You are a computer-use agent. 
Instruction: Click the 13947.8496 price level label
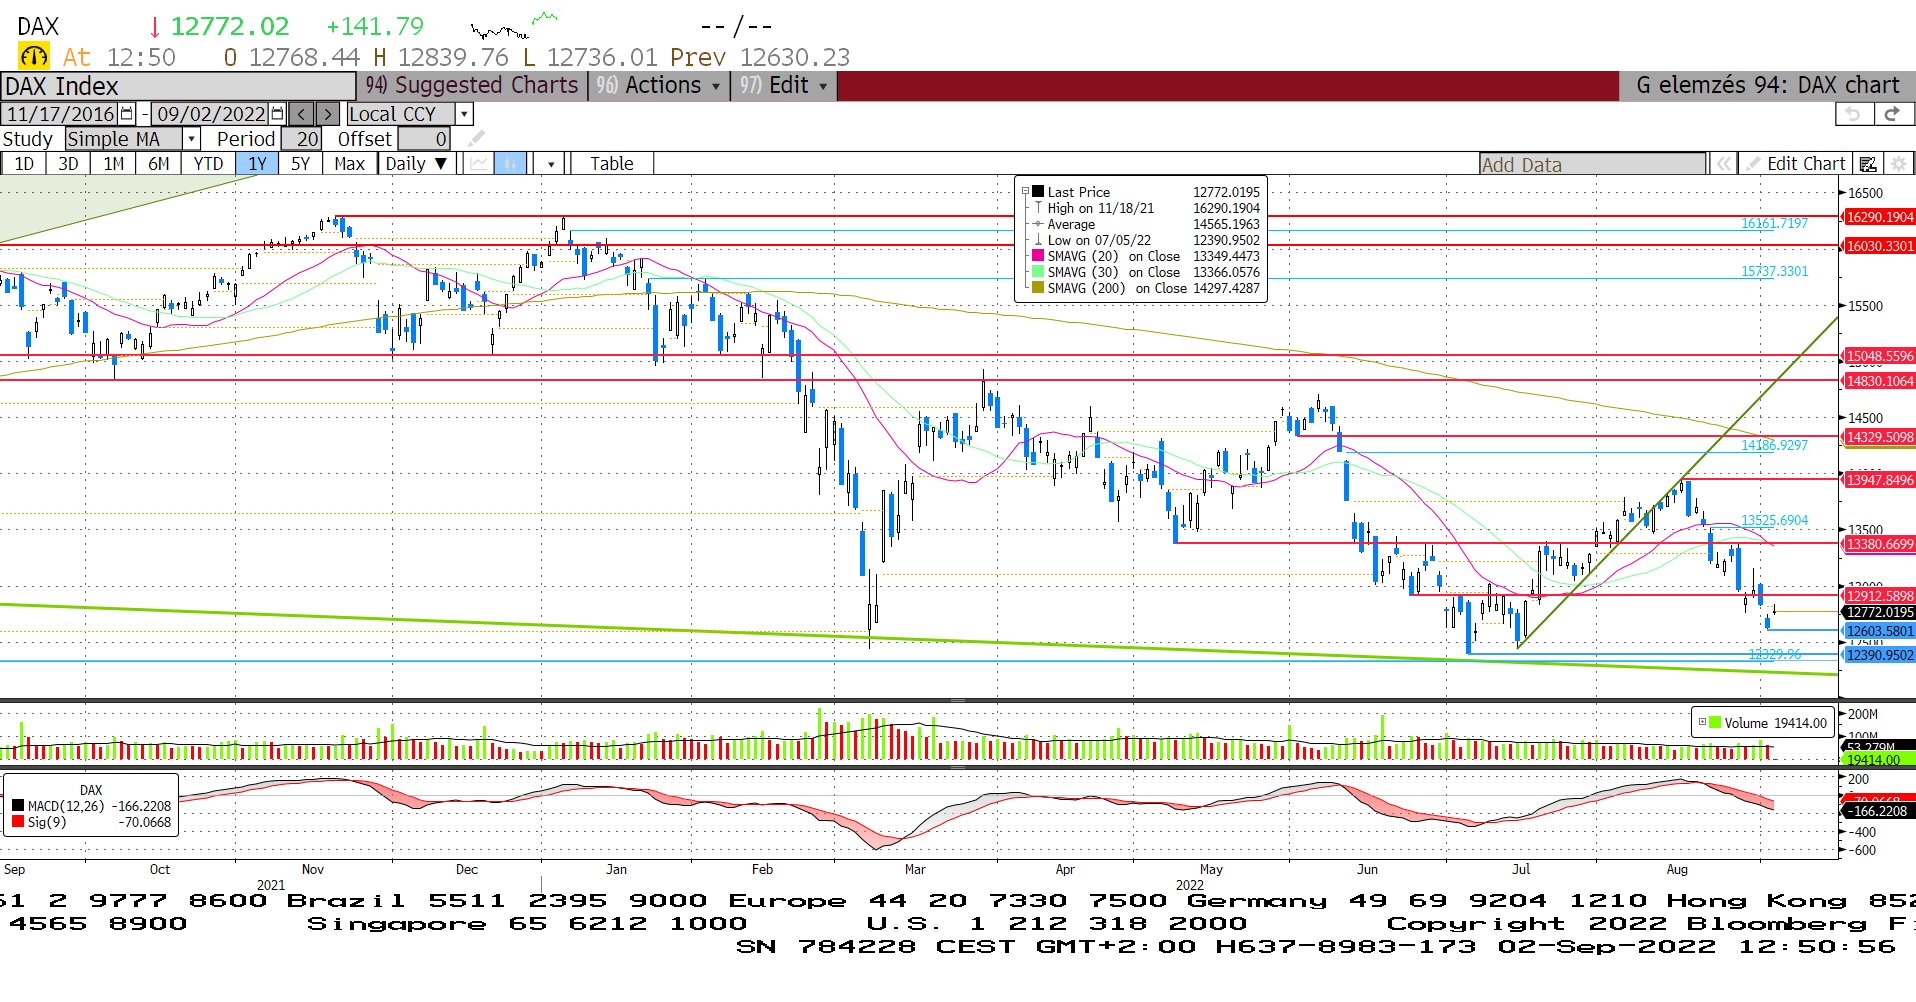coord(1879,480)
